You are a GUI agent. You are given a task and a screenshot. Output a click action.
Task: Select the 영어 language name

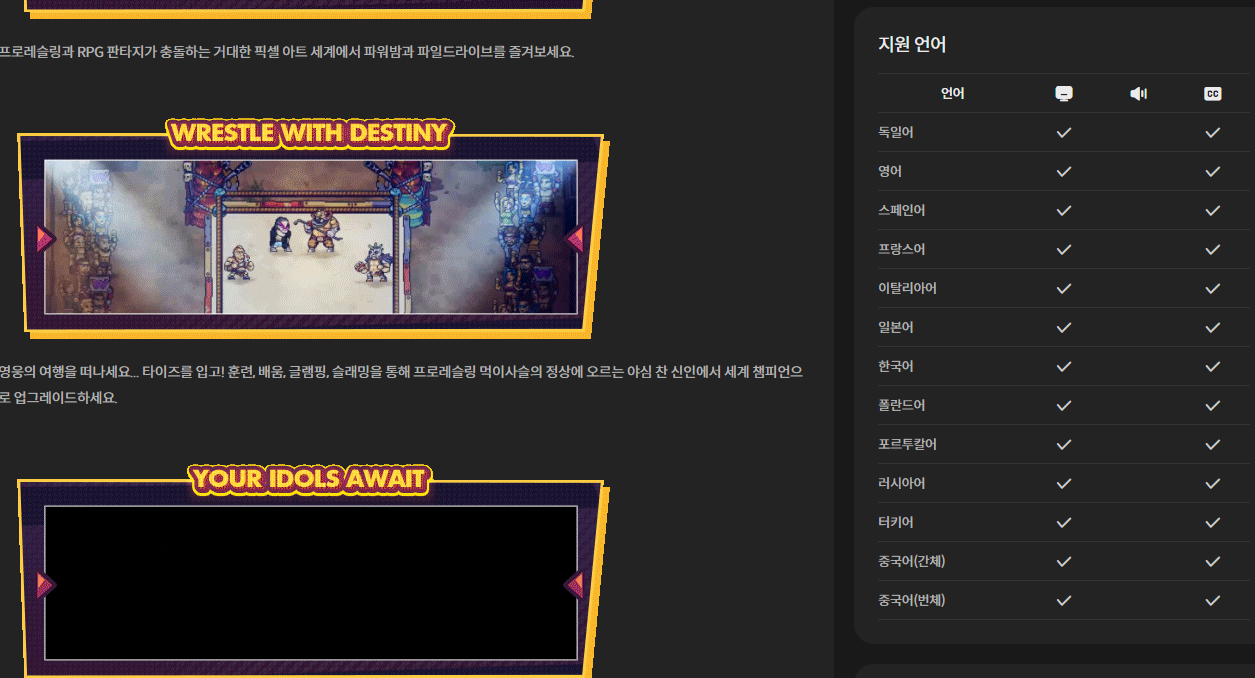point(890,171)
